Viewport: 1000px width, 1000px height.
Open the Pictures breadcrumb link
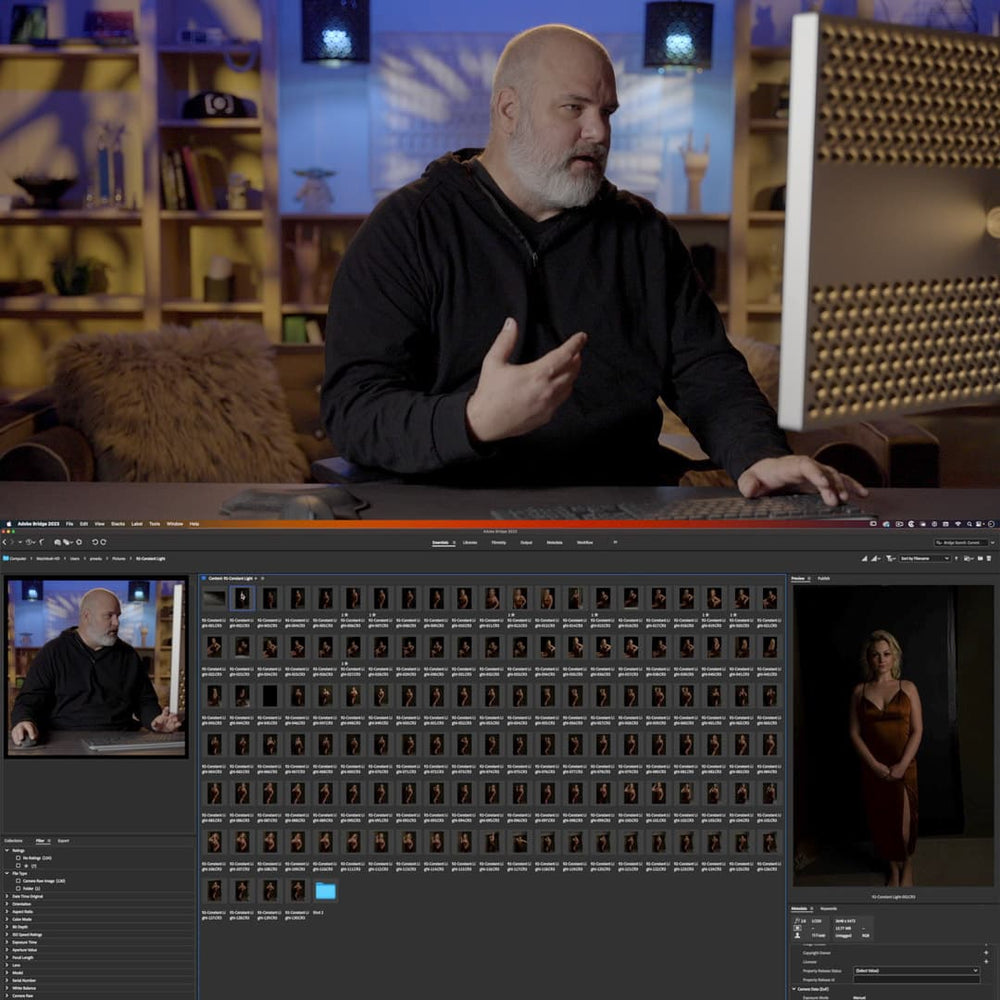tap(117, 558)
